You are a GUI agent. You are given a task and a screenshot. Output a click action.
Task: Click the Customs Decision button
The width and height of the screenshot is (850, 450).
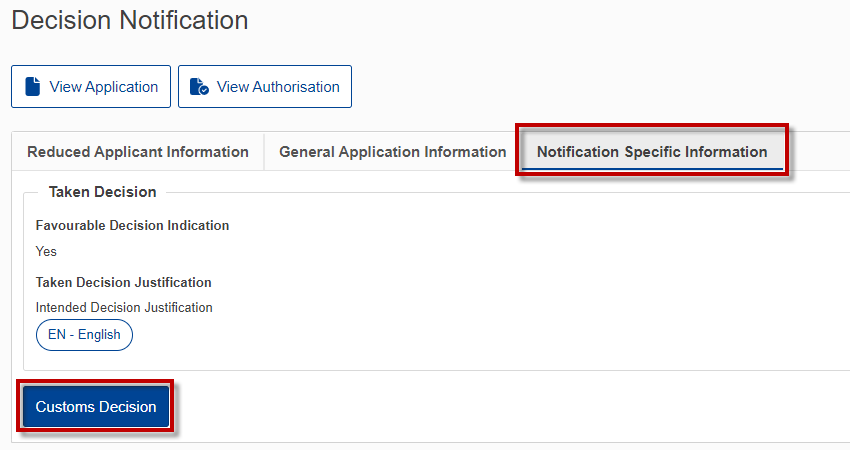click(x=96, y=407)
